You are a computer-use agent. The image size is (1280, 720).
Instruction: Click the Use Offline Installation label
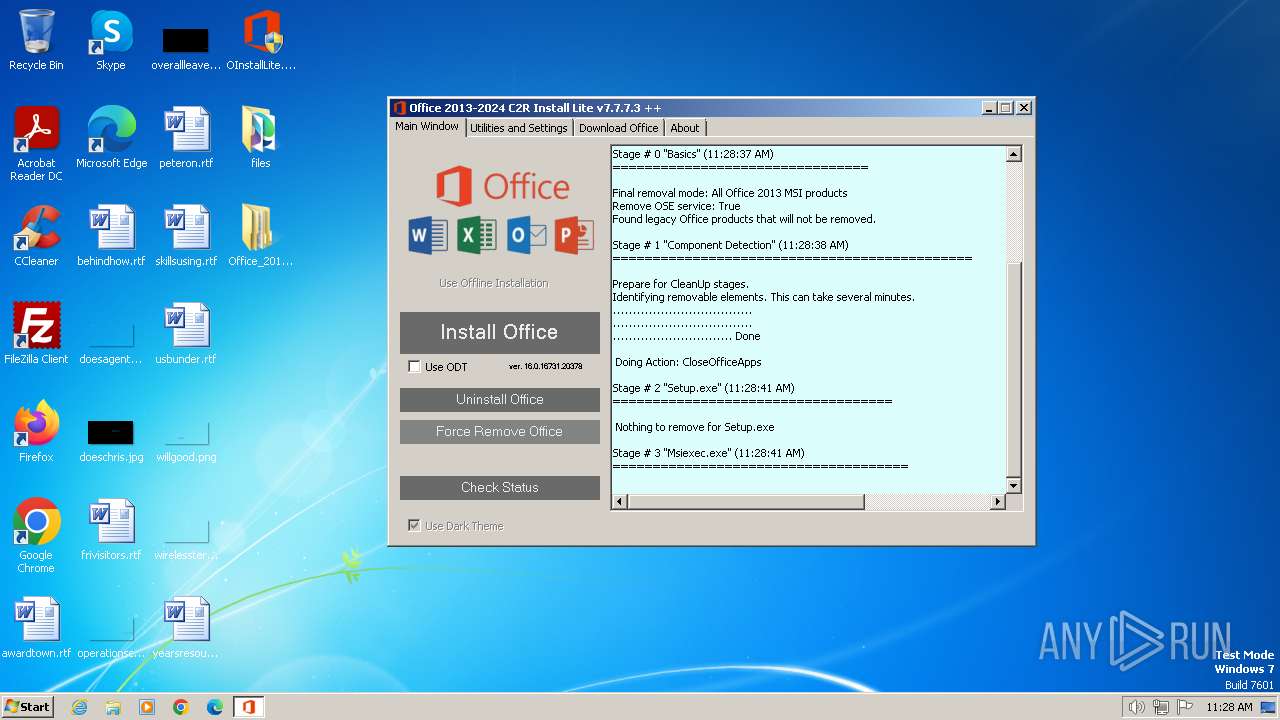tap(494, 283)
